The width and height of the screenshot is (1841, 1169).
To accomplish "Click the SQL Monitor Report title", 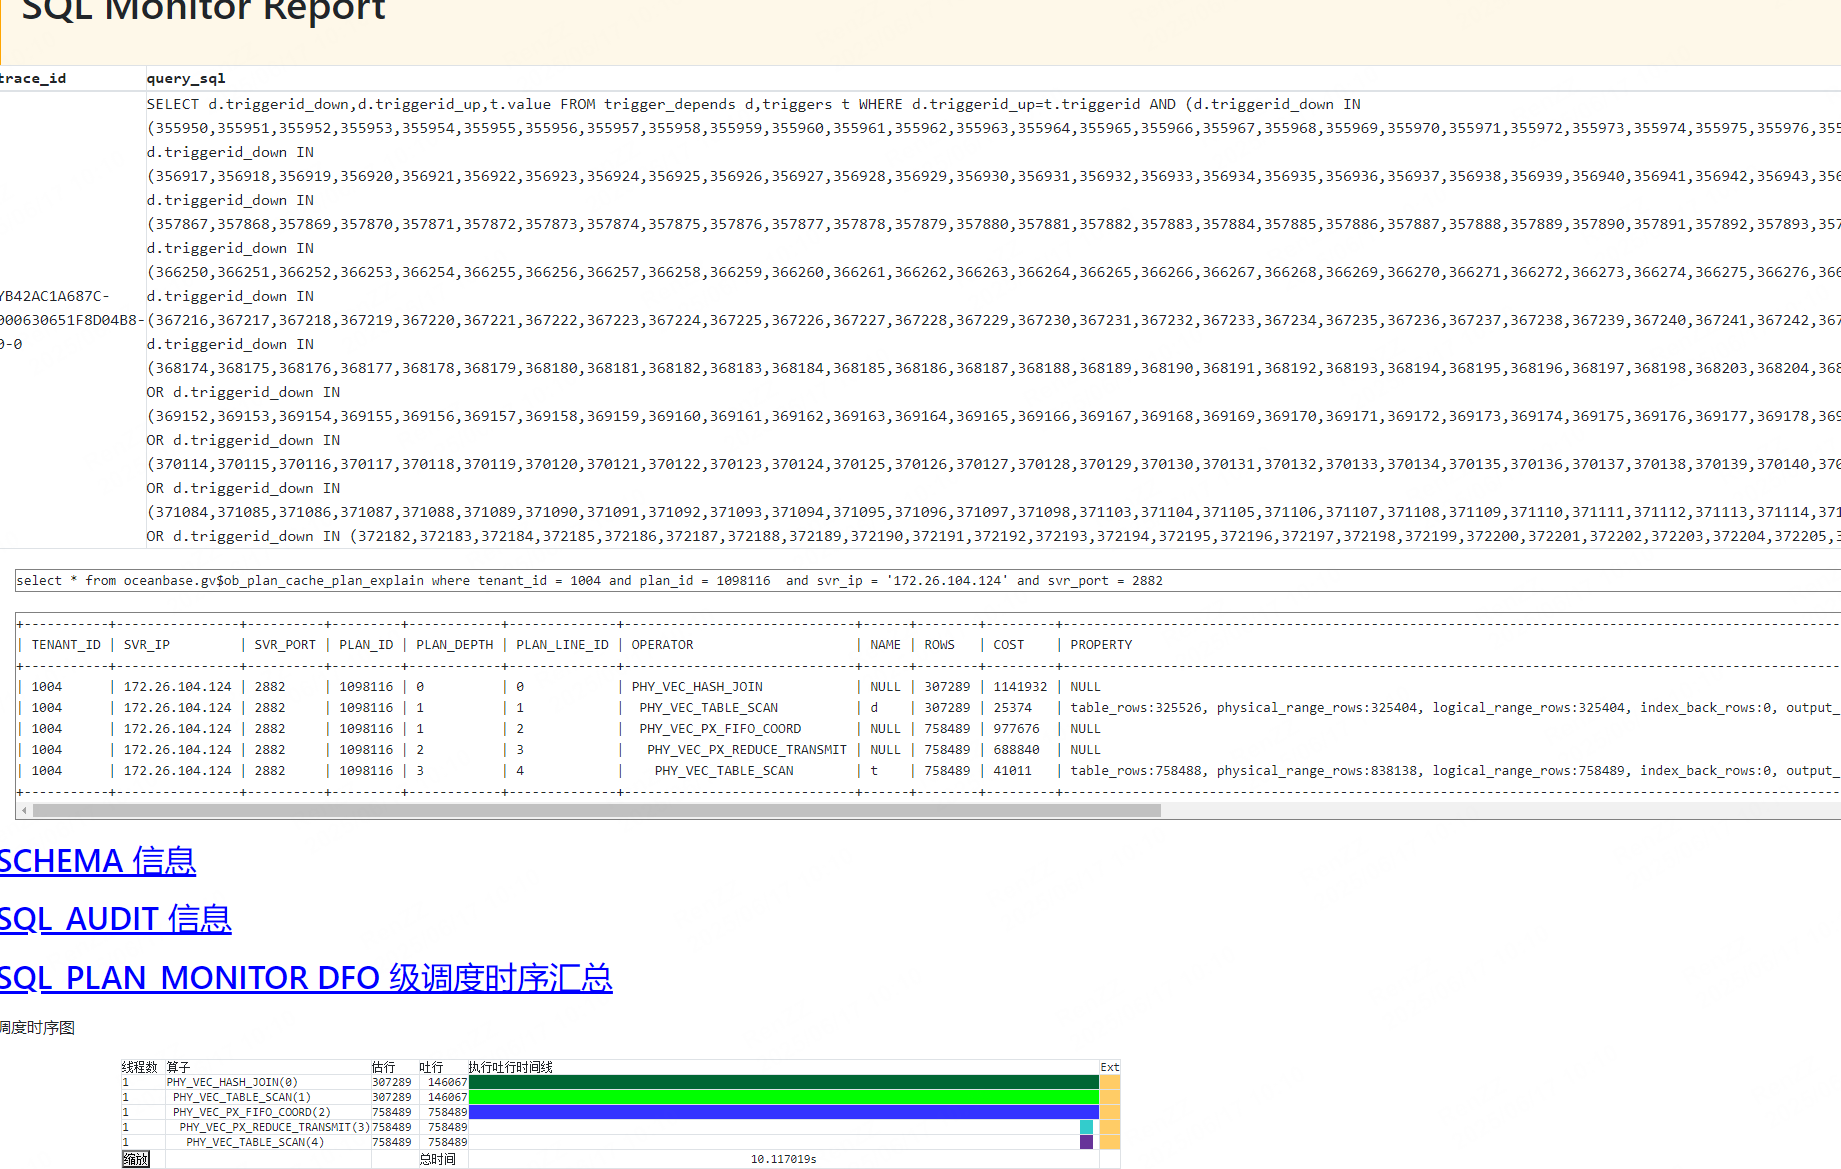I will (203, 10).
